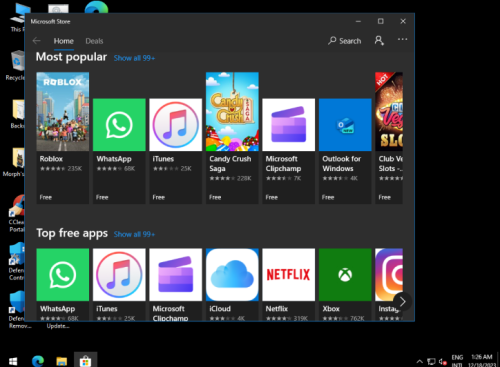Open the See more ellipsis menu
Screen dimensions: 500x367
coord(402,39)
